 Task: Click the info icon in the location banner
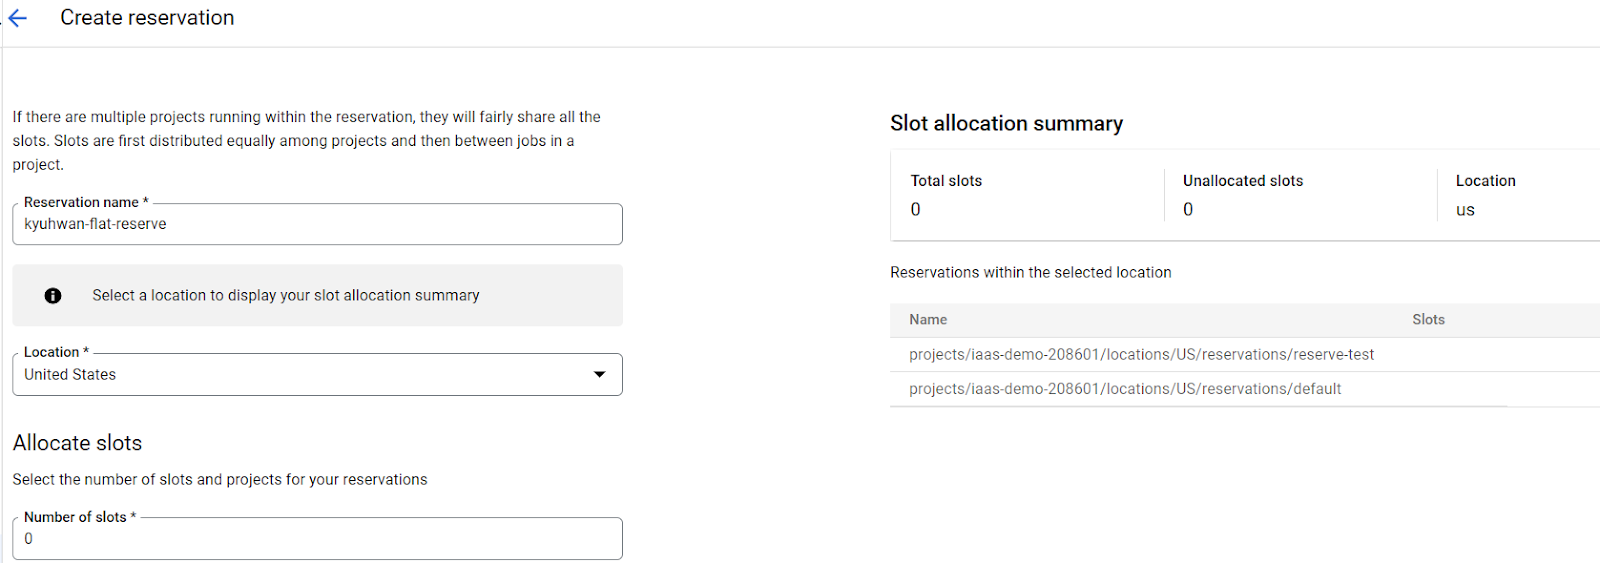53,296
